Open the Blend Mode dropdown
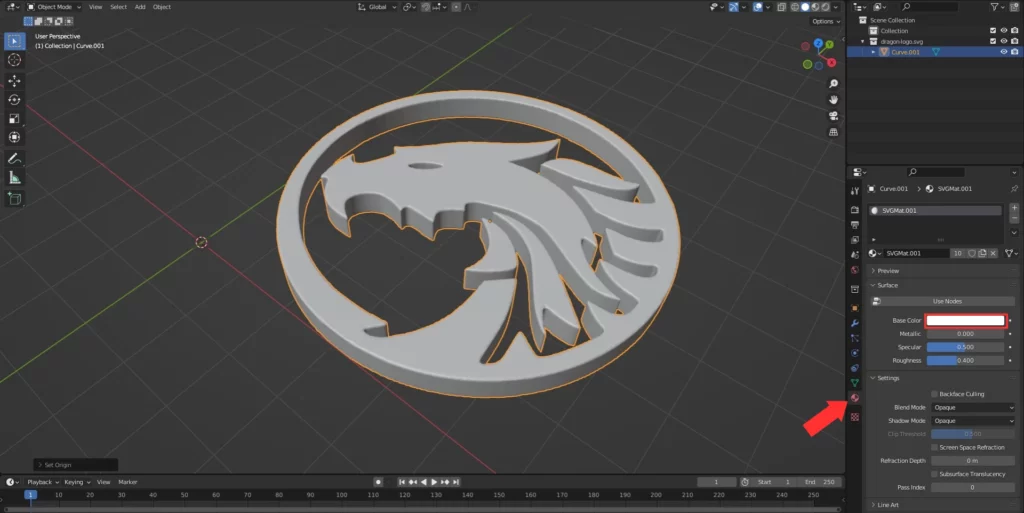 click(x=972, y=408)
